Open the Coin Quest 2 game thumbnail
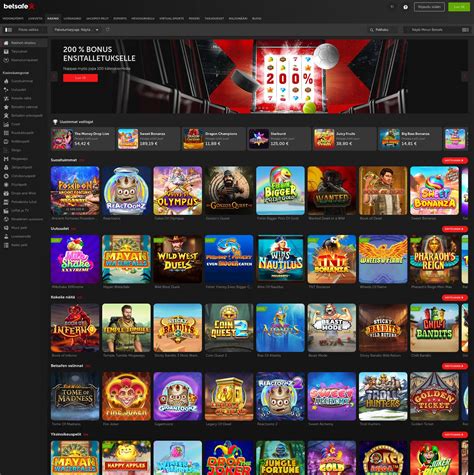The width and height of the screenshot is (474, 475). (229, 328)
